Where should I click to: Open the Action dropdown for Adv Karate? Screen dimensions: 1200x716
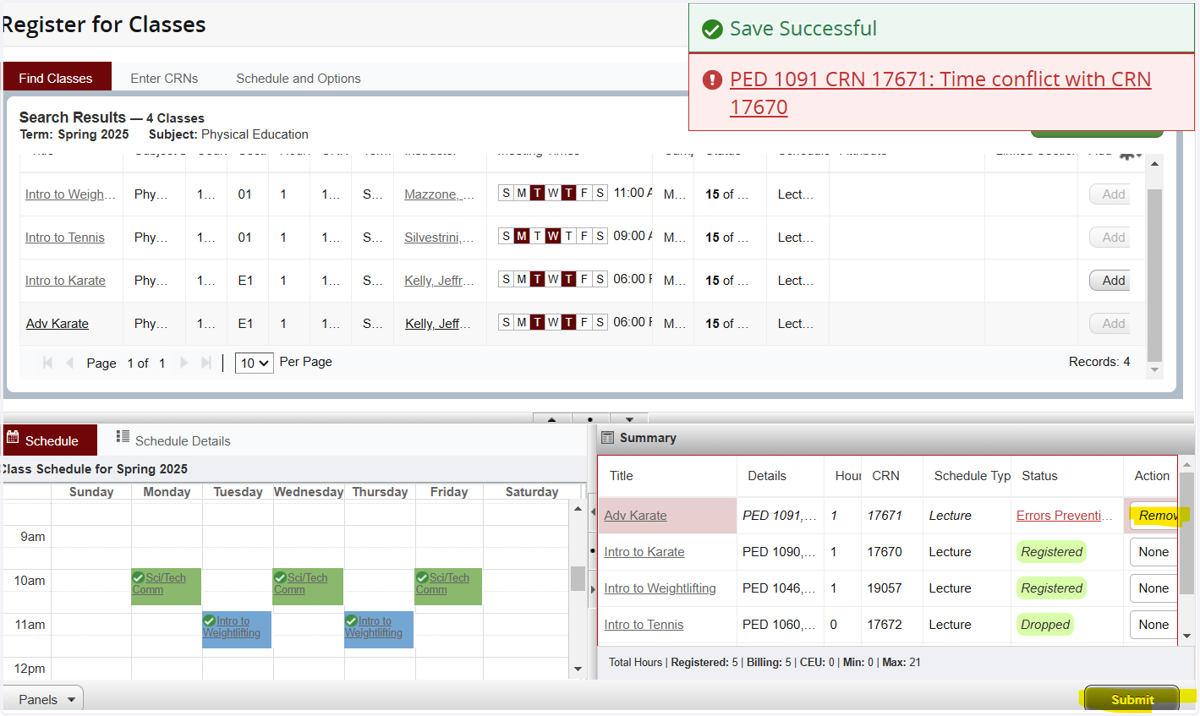point(1154,515)
